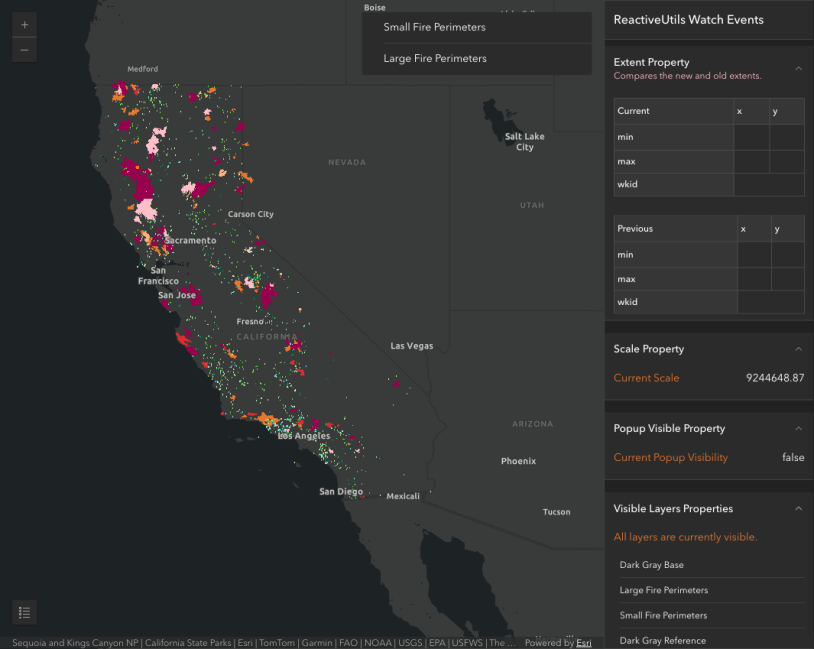Collapse the Visible Layers Properties section
Image resolution: width=814 pixels, height=649 pixels.
(x=798, y=508)
